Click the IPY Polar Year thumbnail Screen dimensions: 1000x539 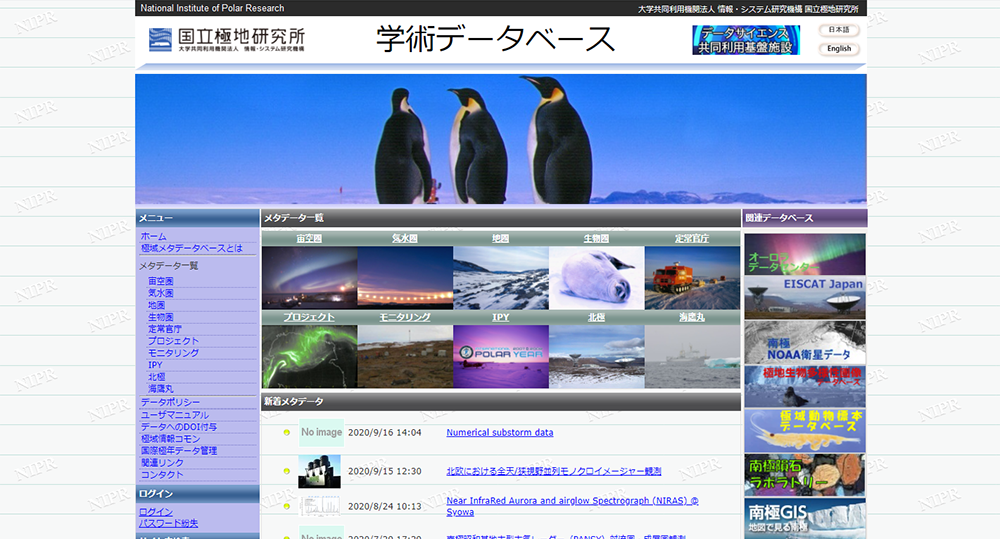pos(500,356)
